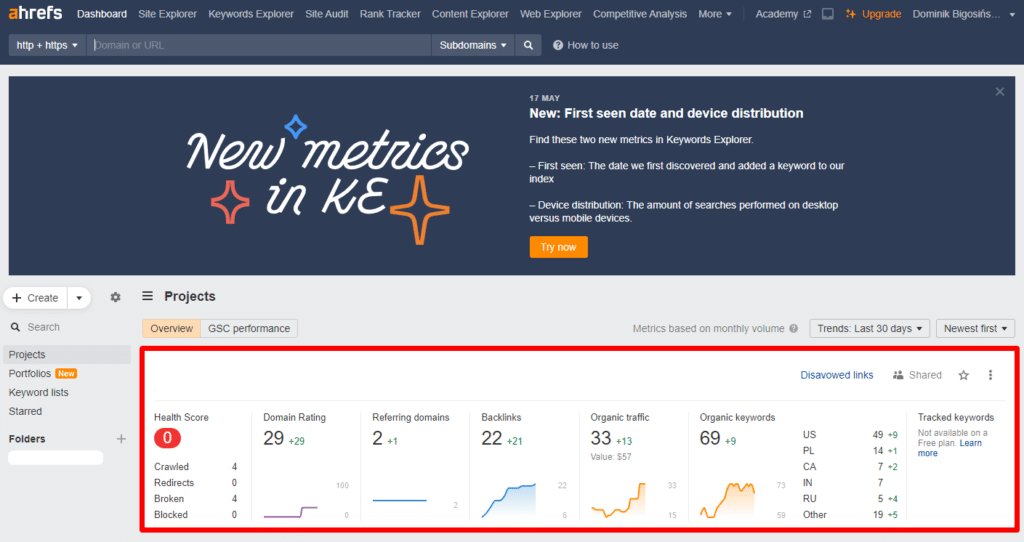Open Academy external link
Screen dimensions: 1024x542
[783, 14]
